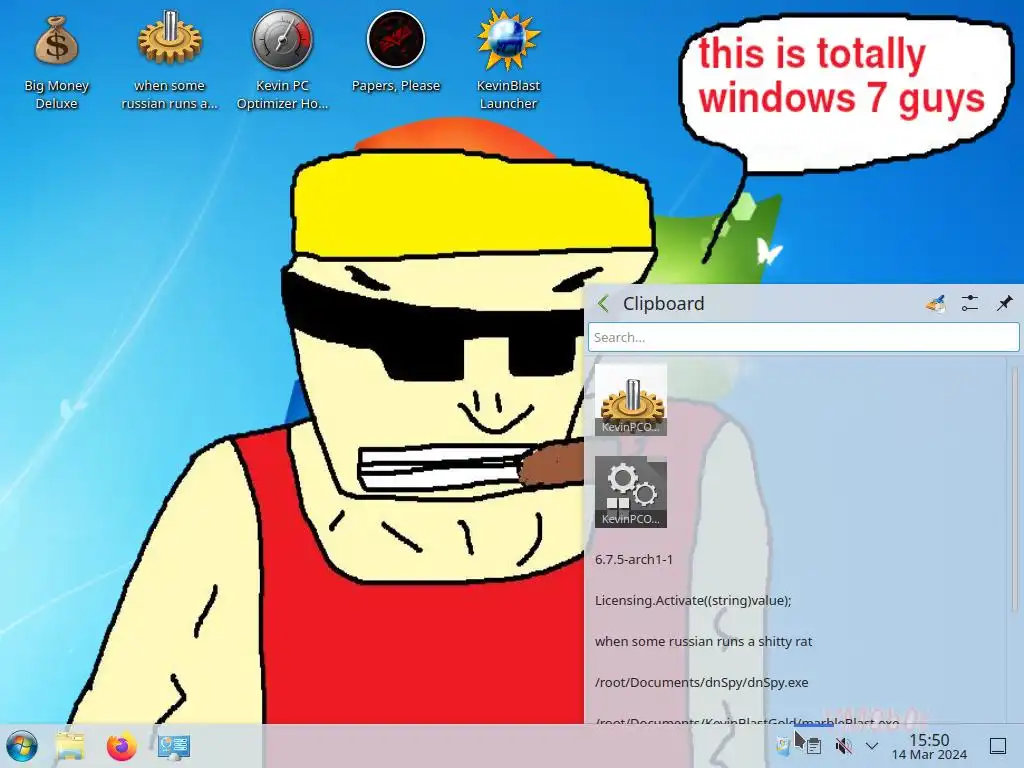Viewport: 1024px width, 768px height.
Task: Select the '/root/Documents/dnSpy/dnSpy.exe' clipboard entry
Action: (x=701, y=682)
